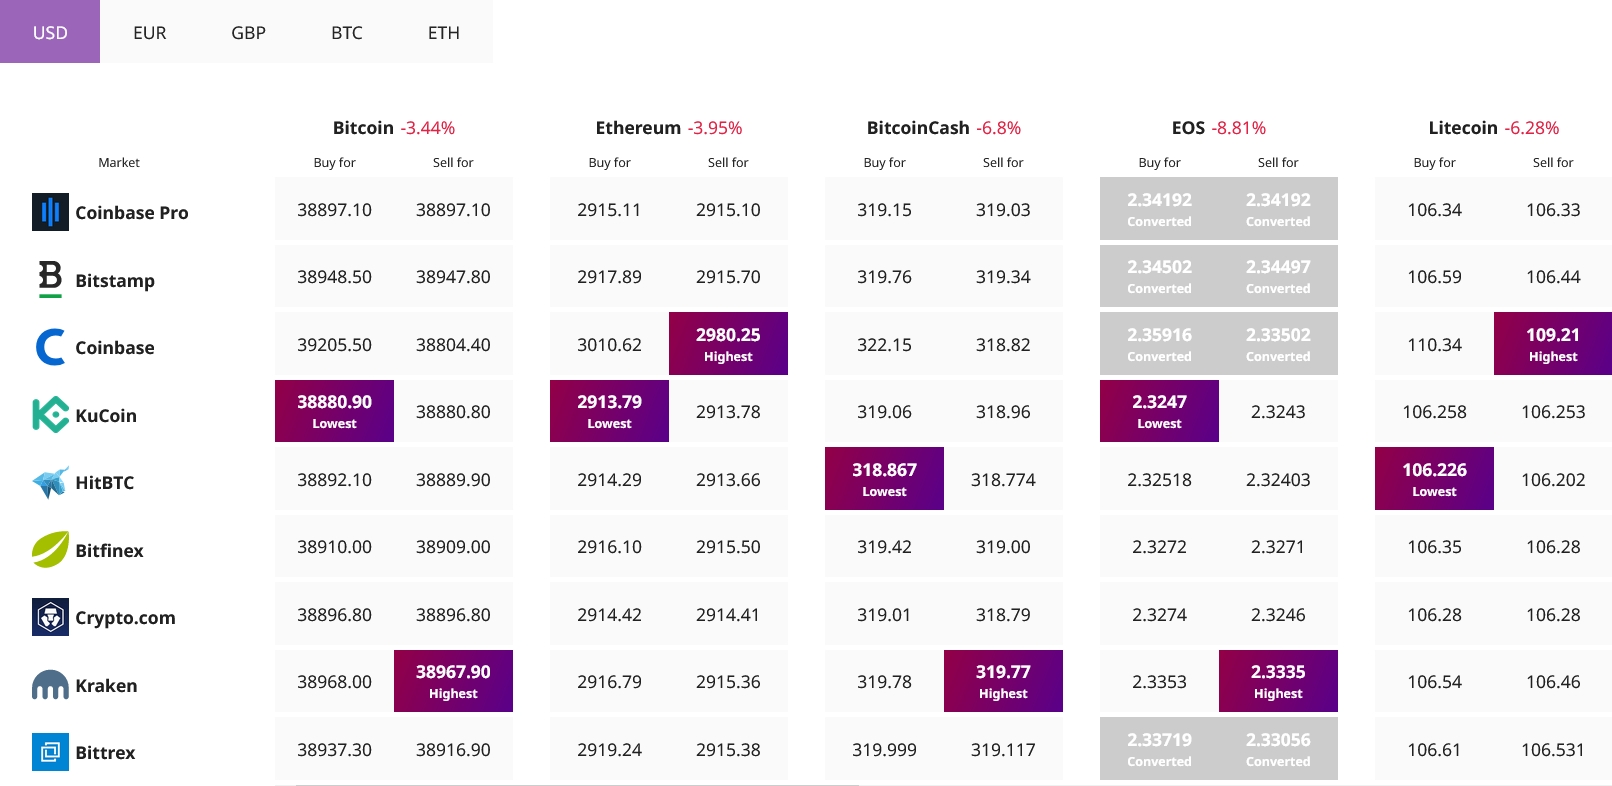Select the GBP currency tab
Screen dimensions: 1612x786
(248, 32)
